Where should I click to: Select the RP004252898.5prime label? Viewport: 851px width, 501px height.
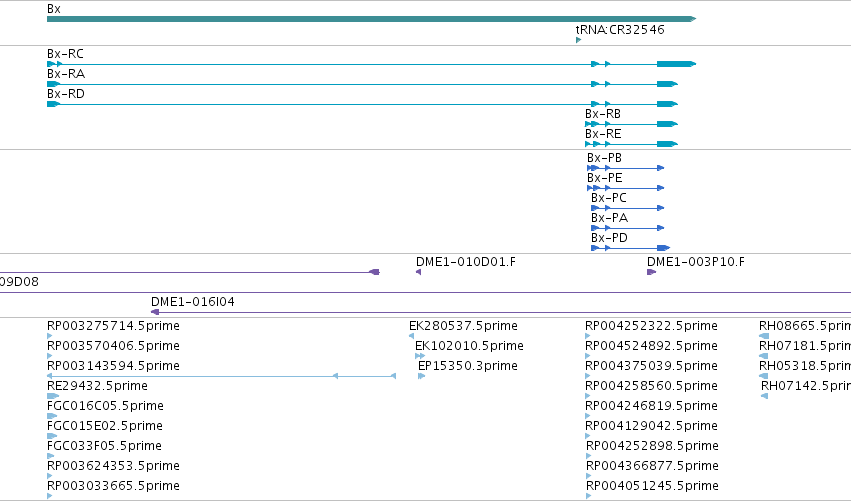(652, 446)
